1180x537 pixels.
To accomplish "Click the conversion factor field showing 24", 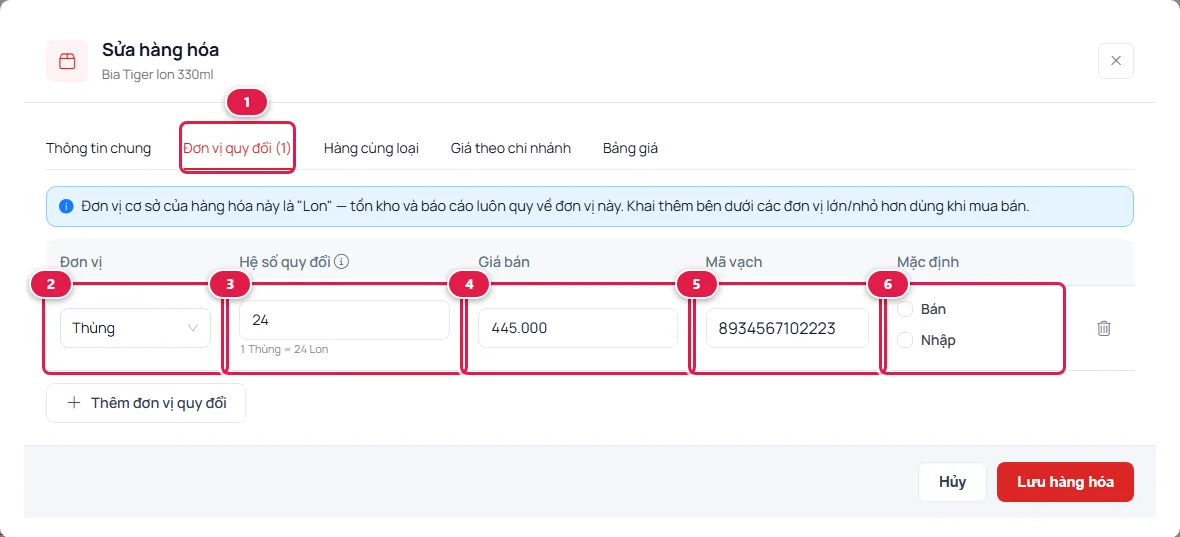I will point(345,320).
